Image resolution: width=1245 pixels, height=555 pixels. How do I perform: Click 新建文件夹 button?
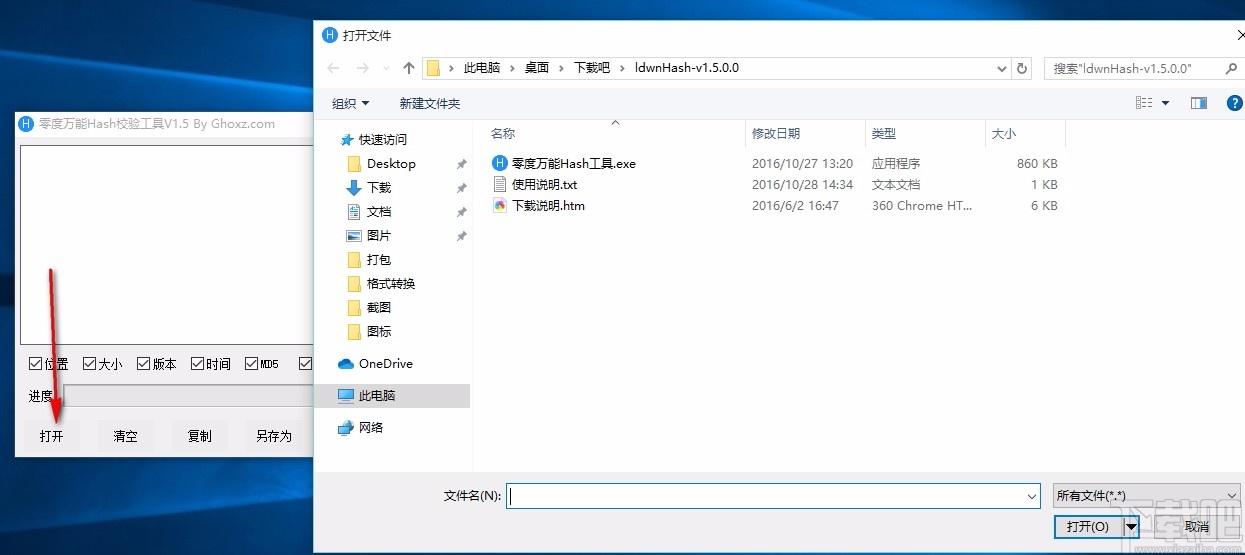[430, 103]
